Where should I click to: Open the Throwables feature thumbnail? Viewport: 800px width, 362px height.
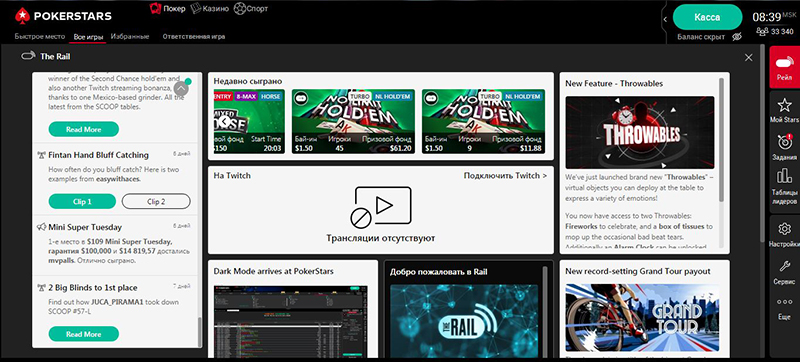(x=640, y=133)
